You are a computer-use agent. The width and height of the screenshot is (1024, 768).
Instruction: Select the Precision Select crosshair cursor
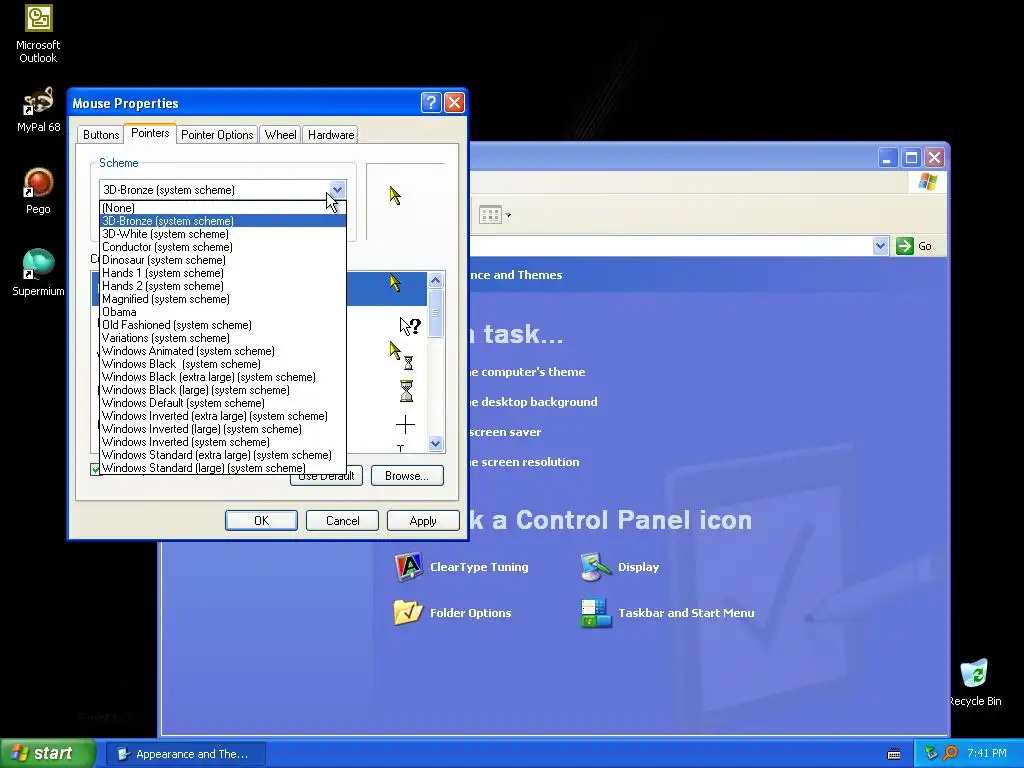tap(405, 424)
